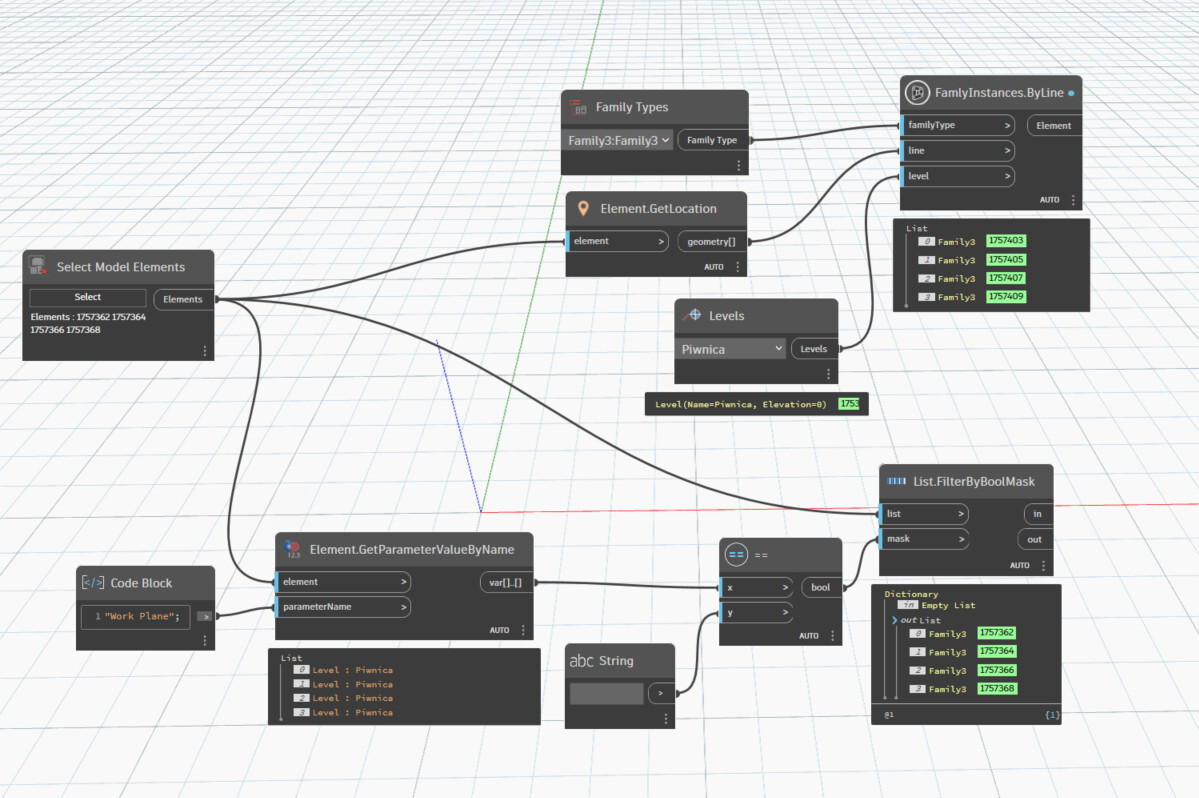Open options menu on FamilyInstances.ByLine node
Image resolution: width=1199 pixels, height=798 pixels.
tap(1073, 200)
